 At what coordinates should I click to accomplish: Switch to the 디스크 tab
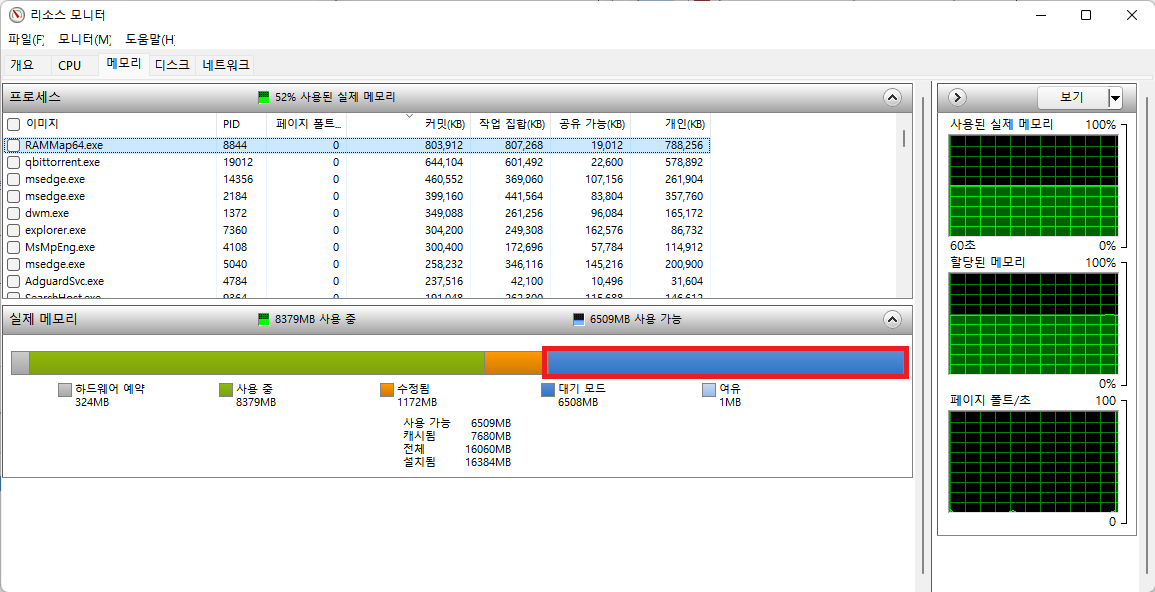[172, 65]
